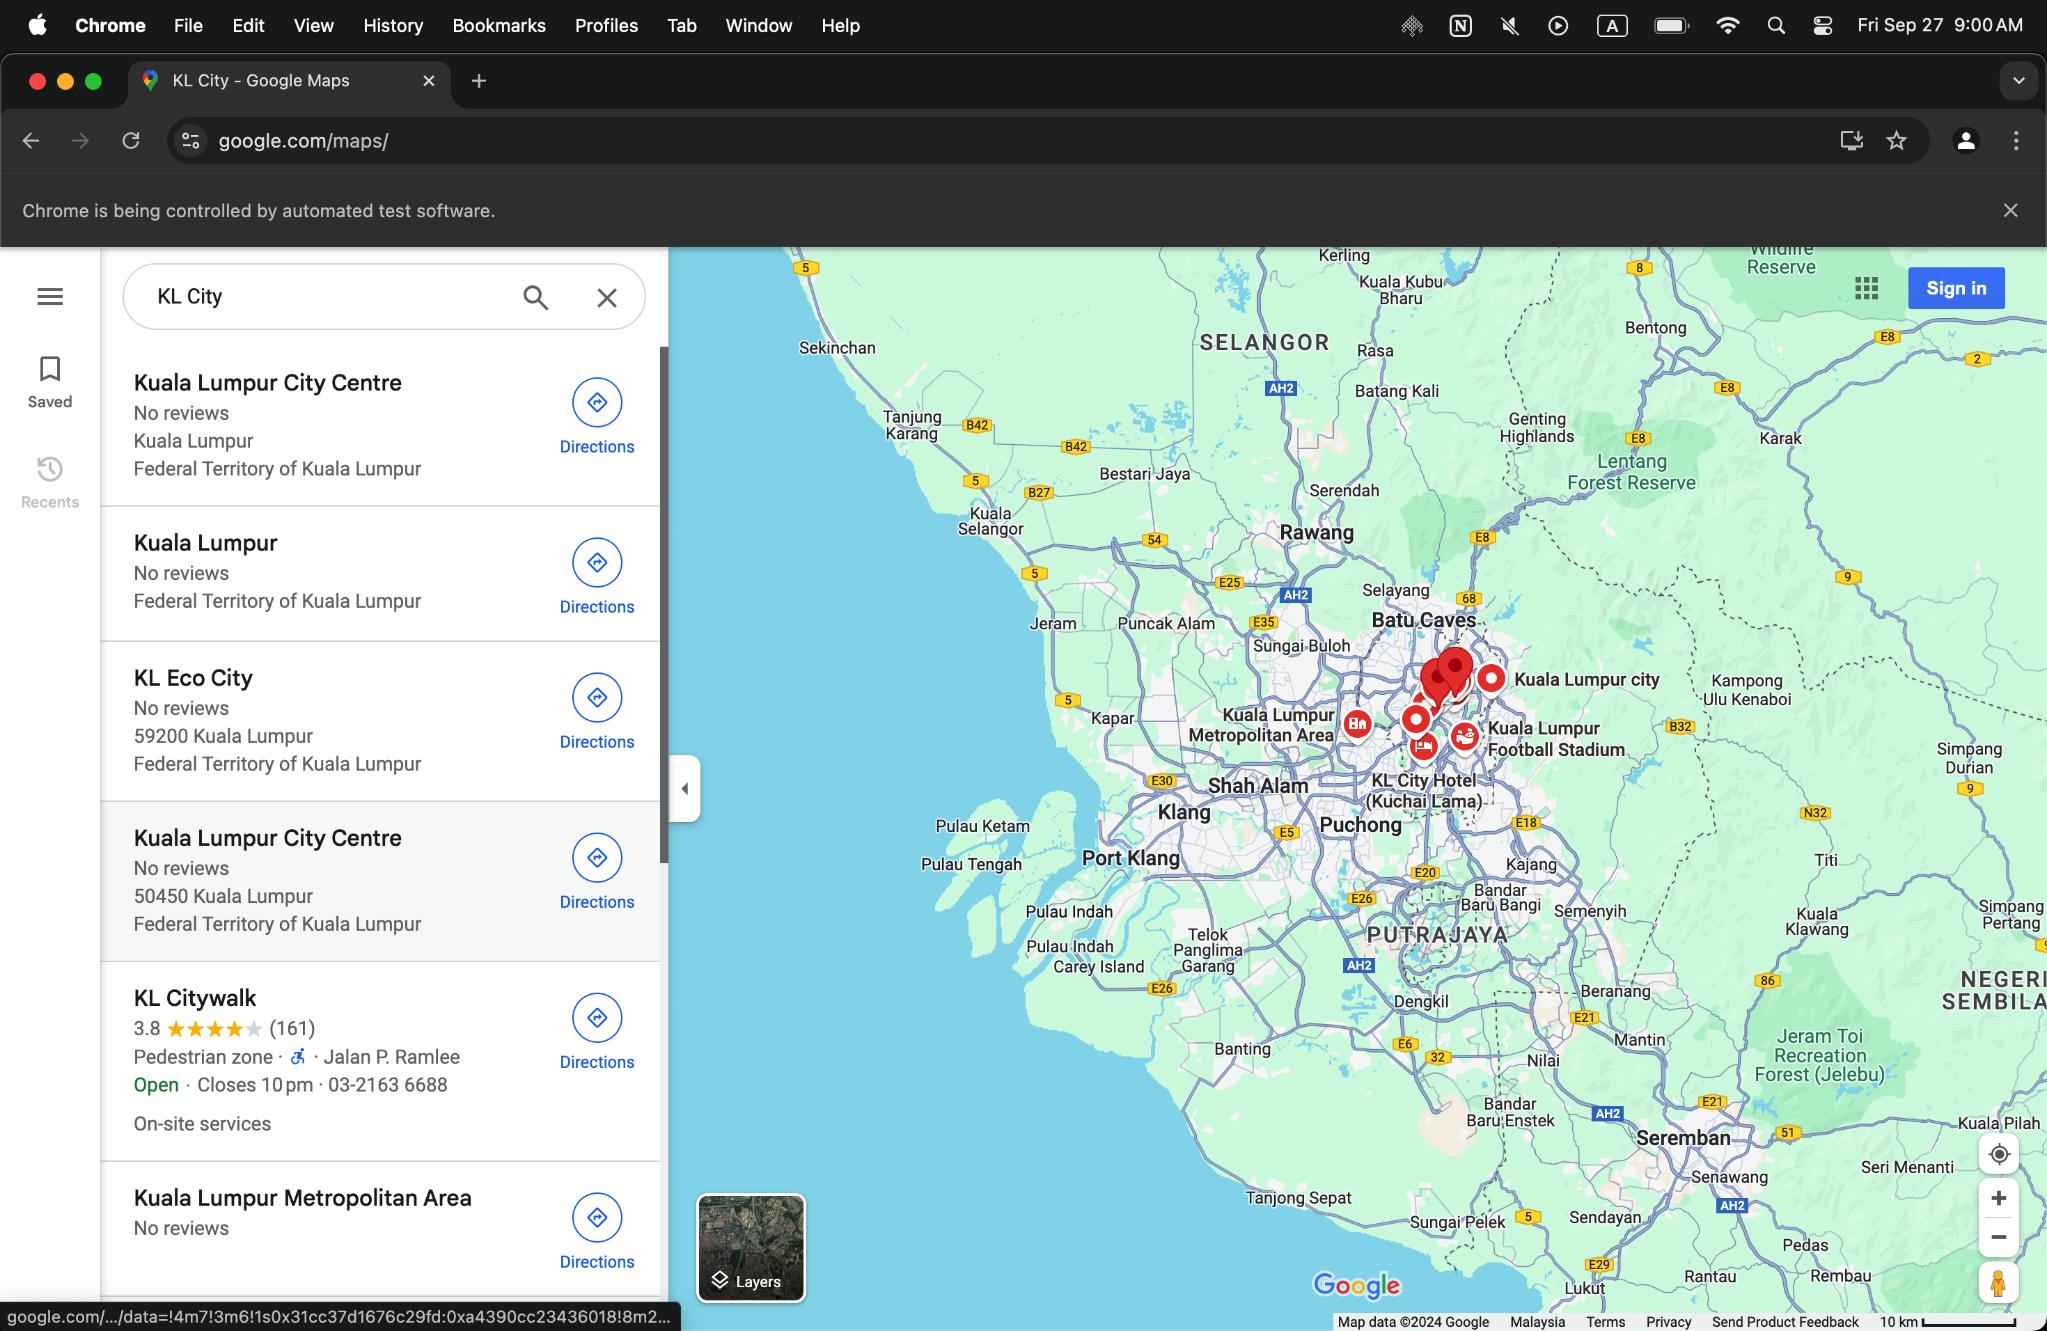Image resolution: width=2047 pixels, height=1331 pixels.
Task: Click the search magnifier icon in Maps
Action: coord(536,297)
